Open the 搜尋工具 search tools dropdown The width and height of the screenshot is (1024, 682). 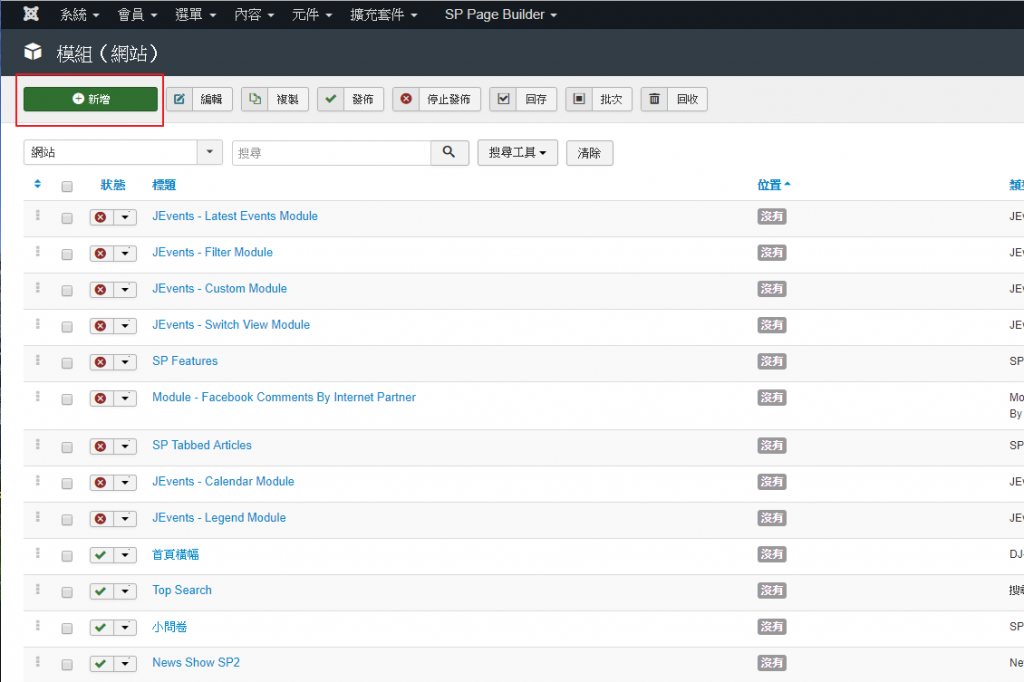[517, 153]
